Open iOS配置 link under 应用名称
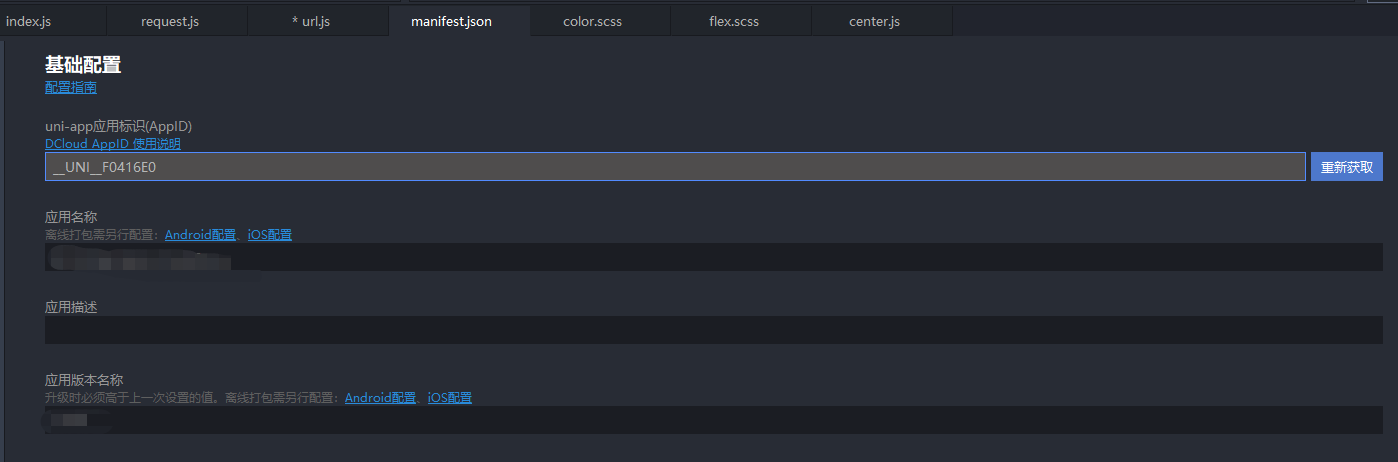1398x462 pixels. coord(270,235)
